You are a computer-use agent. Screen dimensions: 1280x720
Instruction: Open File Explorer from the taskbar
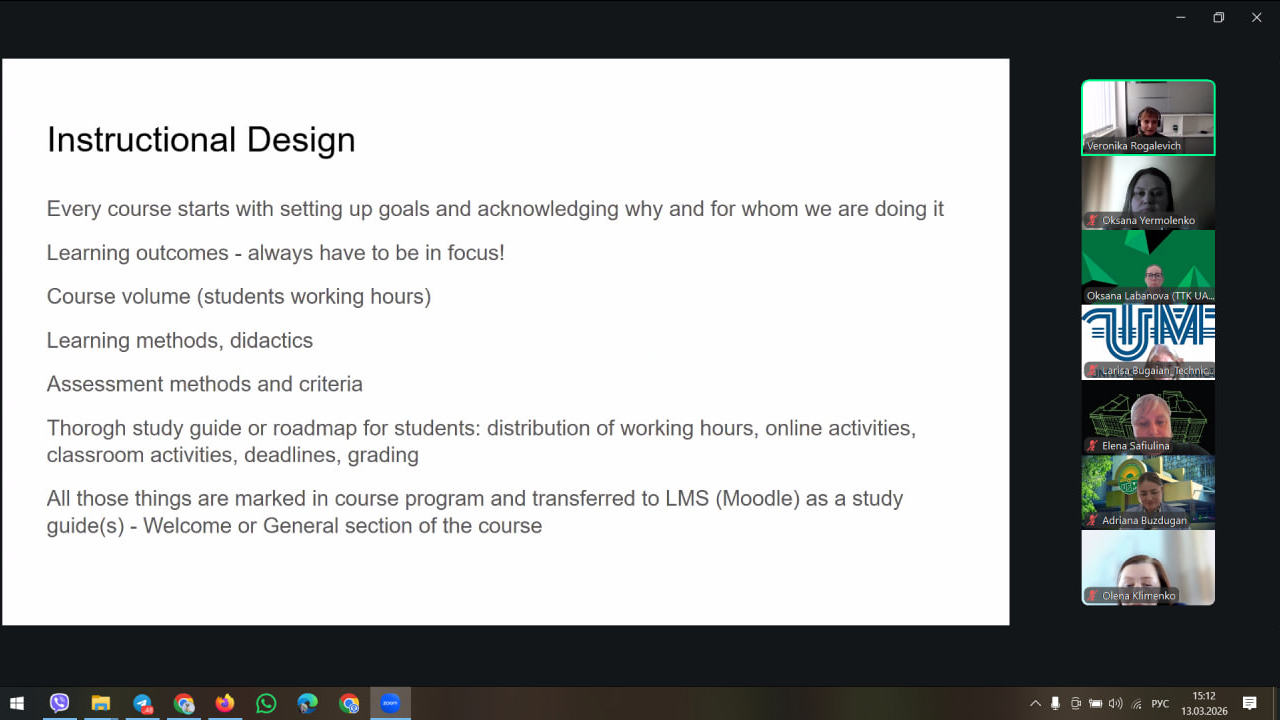tap(100, 703)
